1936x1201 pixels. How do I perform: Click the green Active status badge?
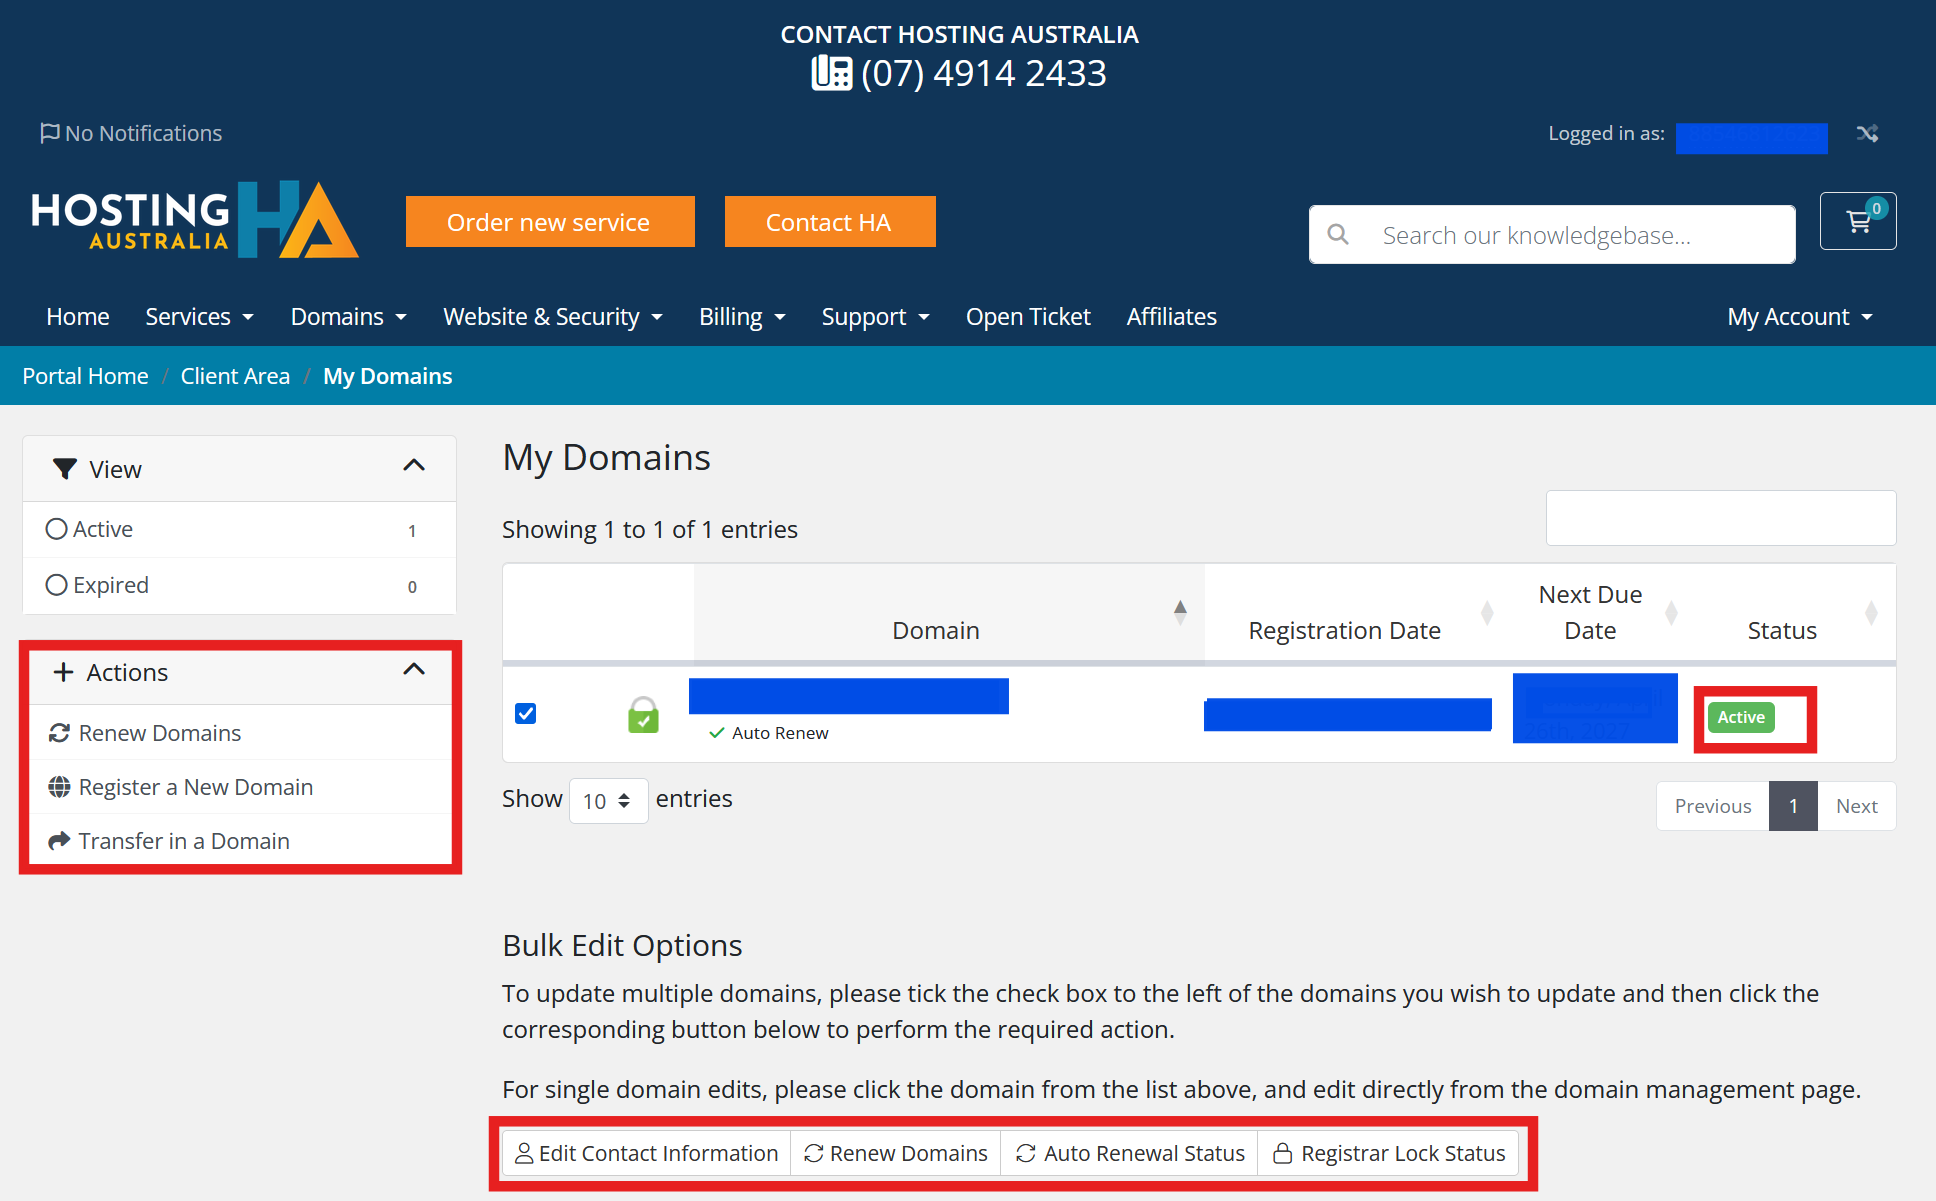[1741, 717]
